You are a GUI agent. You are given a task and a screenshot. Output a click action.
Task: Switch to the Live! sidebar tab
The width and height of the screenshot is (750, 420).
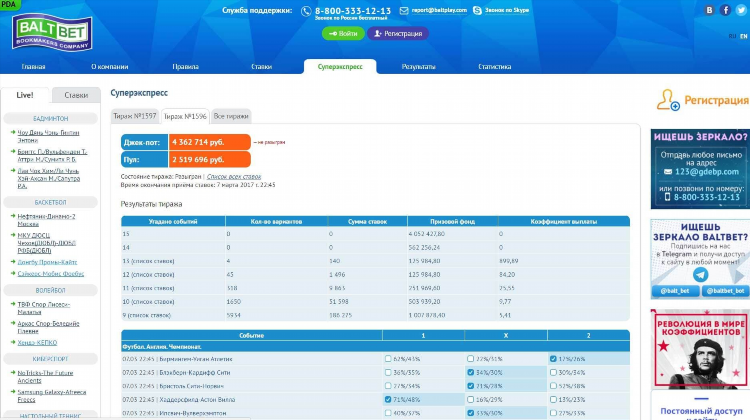[25, 95]
